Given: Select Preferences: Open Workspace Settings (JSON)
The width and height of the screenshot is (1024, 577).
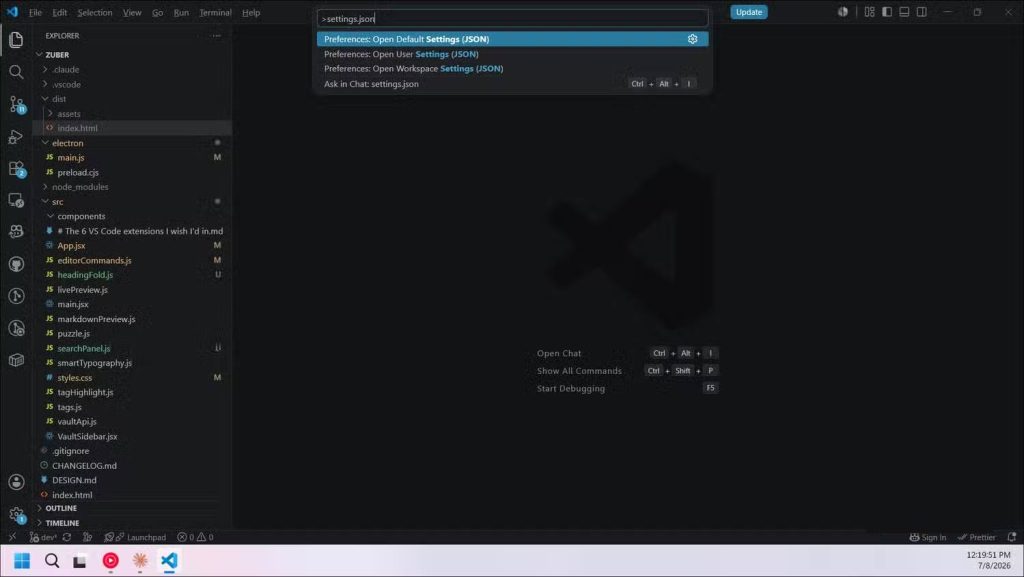Looking at the screenshot, I should pos(512,69).
